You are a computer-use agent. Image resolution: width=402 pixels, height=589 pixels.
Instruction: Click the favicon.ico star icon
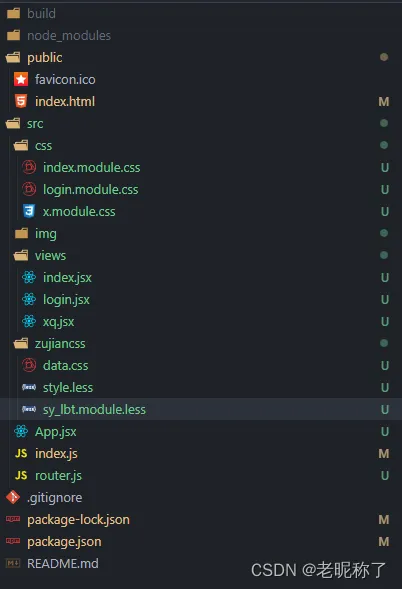click(x=21, y=79)
